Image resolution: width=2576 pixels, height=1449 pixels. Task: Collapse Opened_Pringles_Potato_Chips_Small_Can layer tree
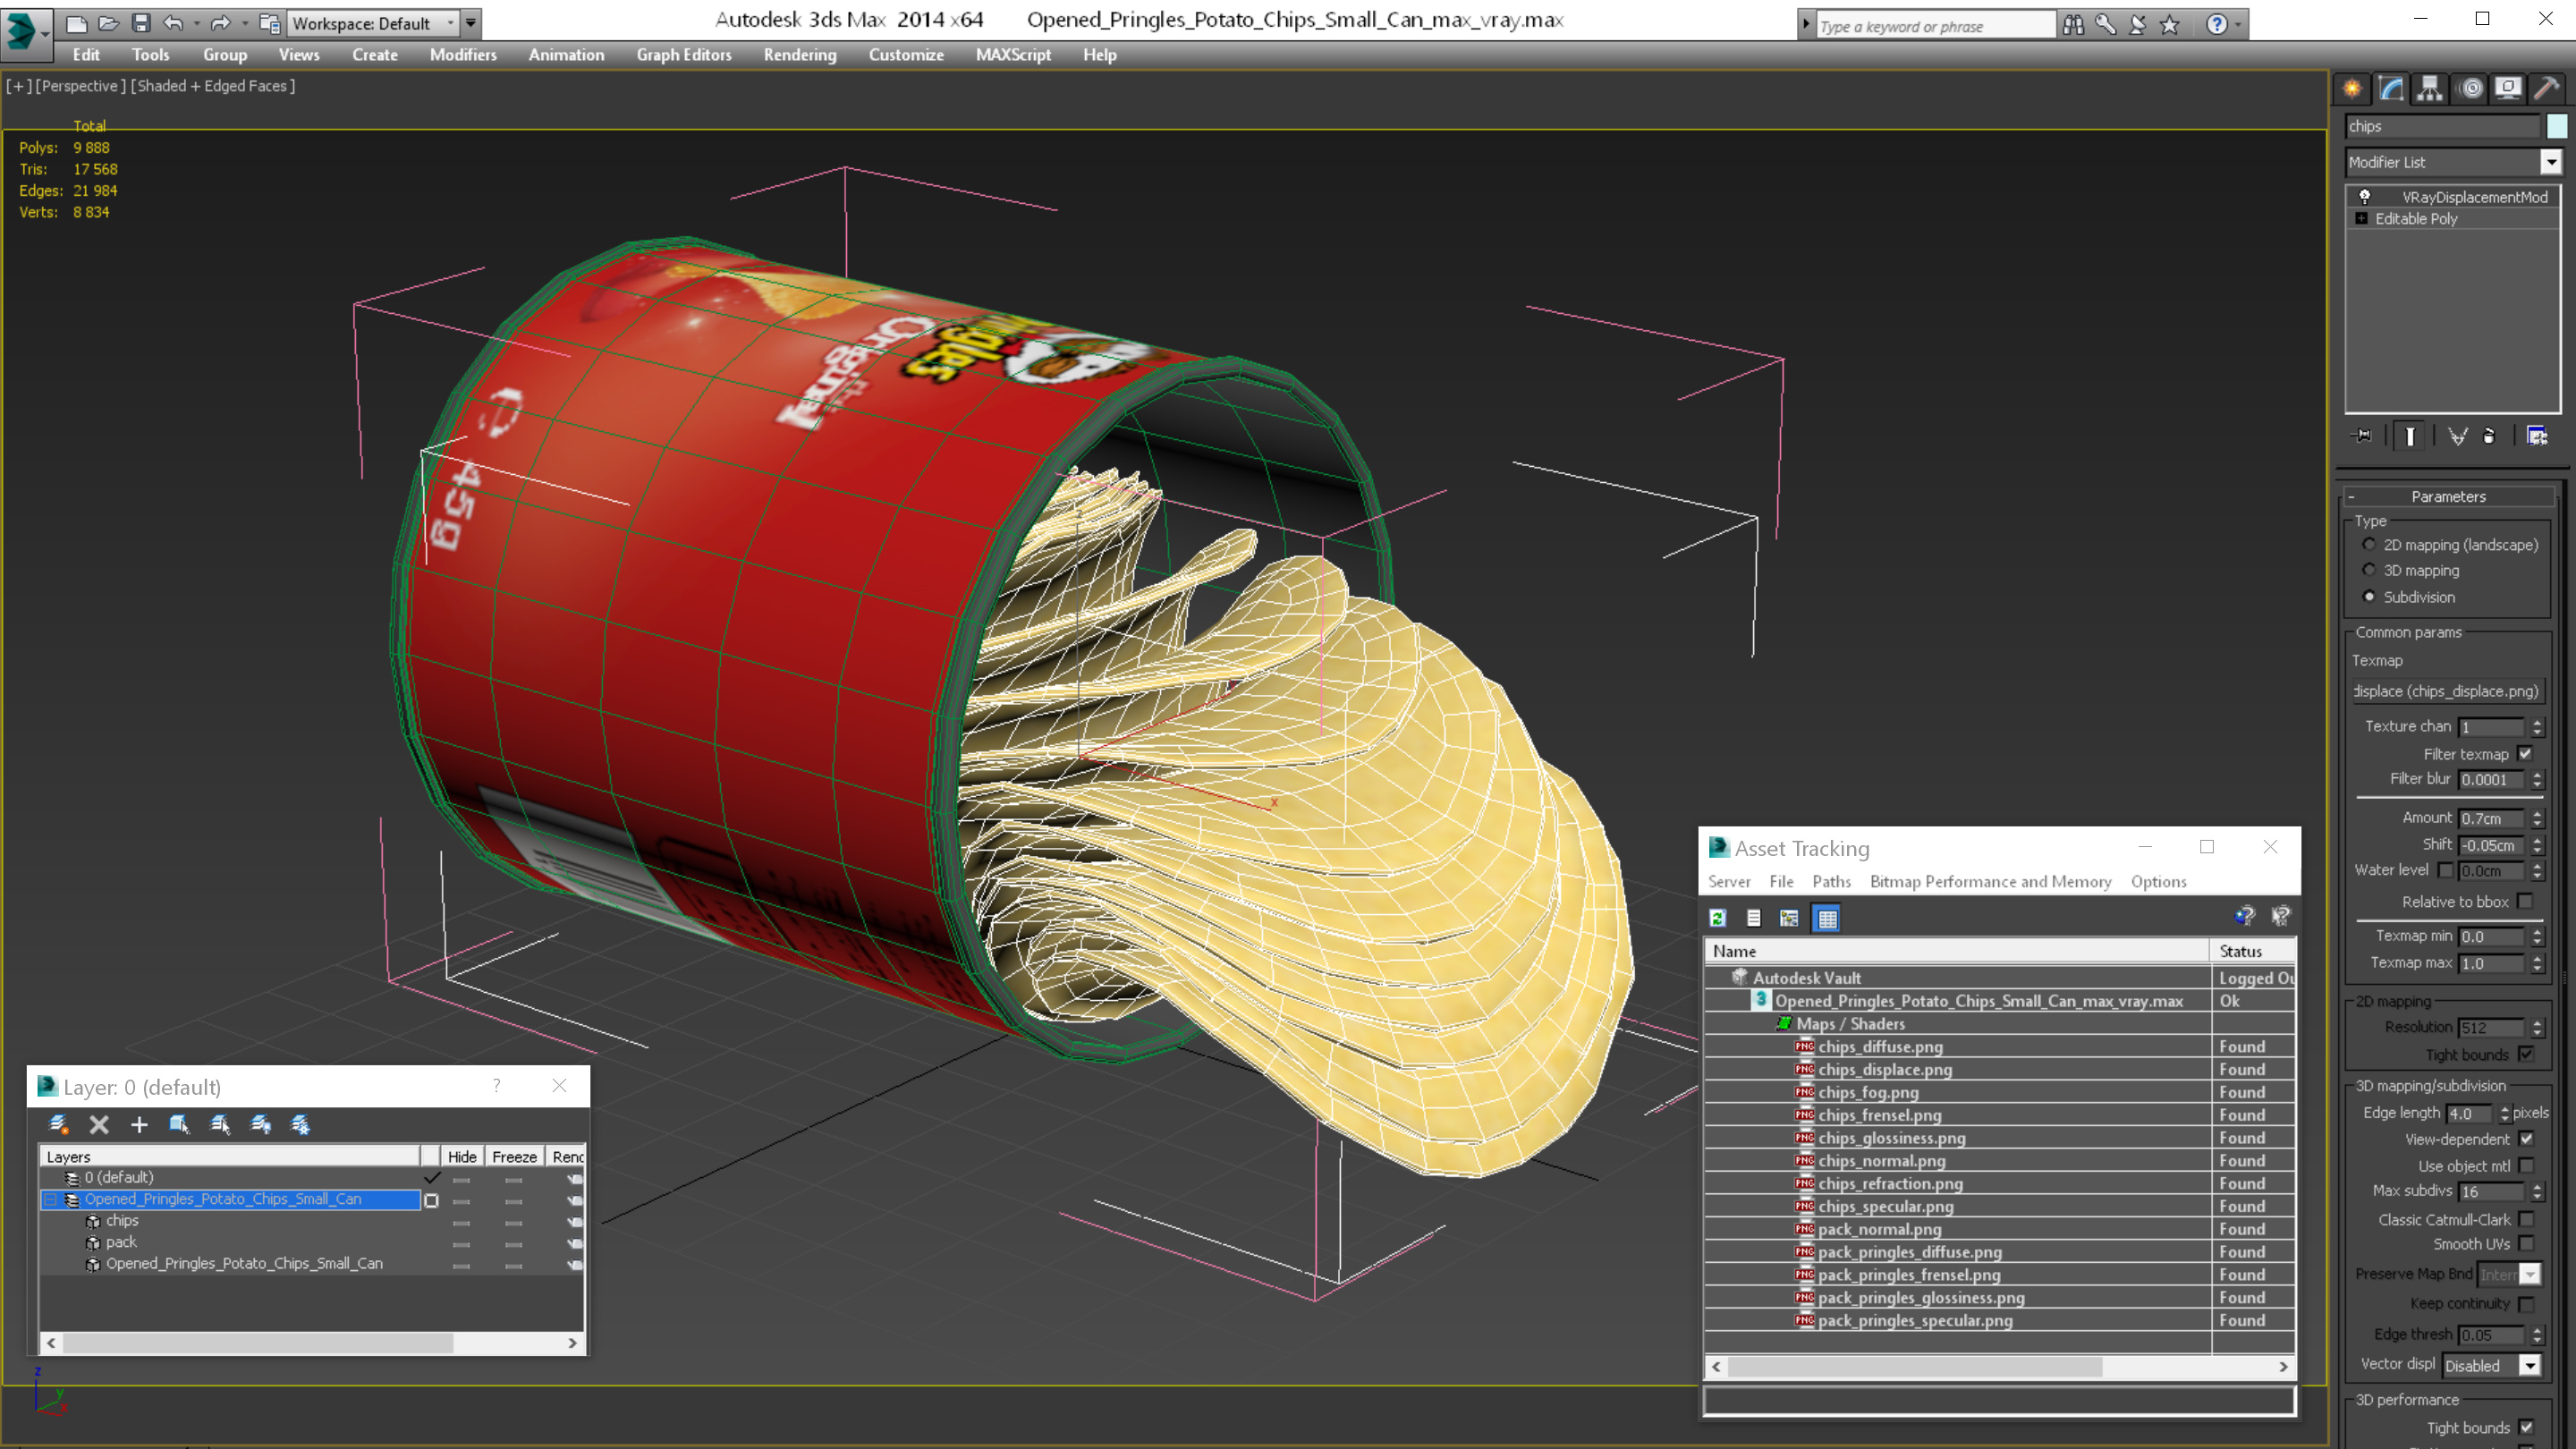click(x=51, y=1199)
